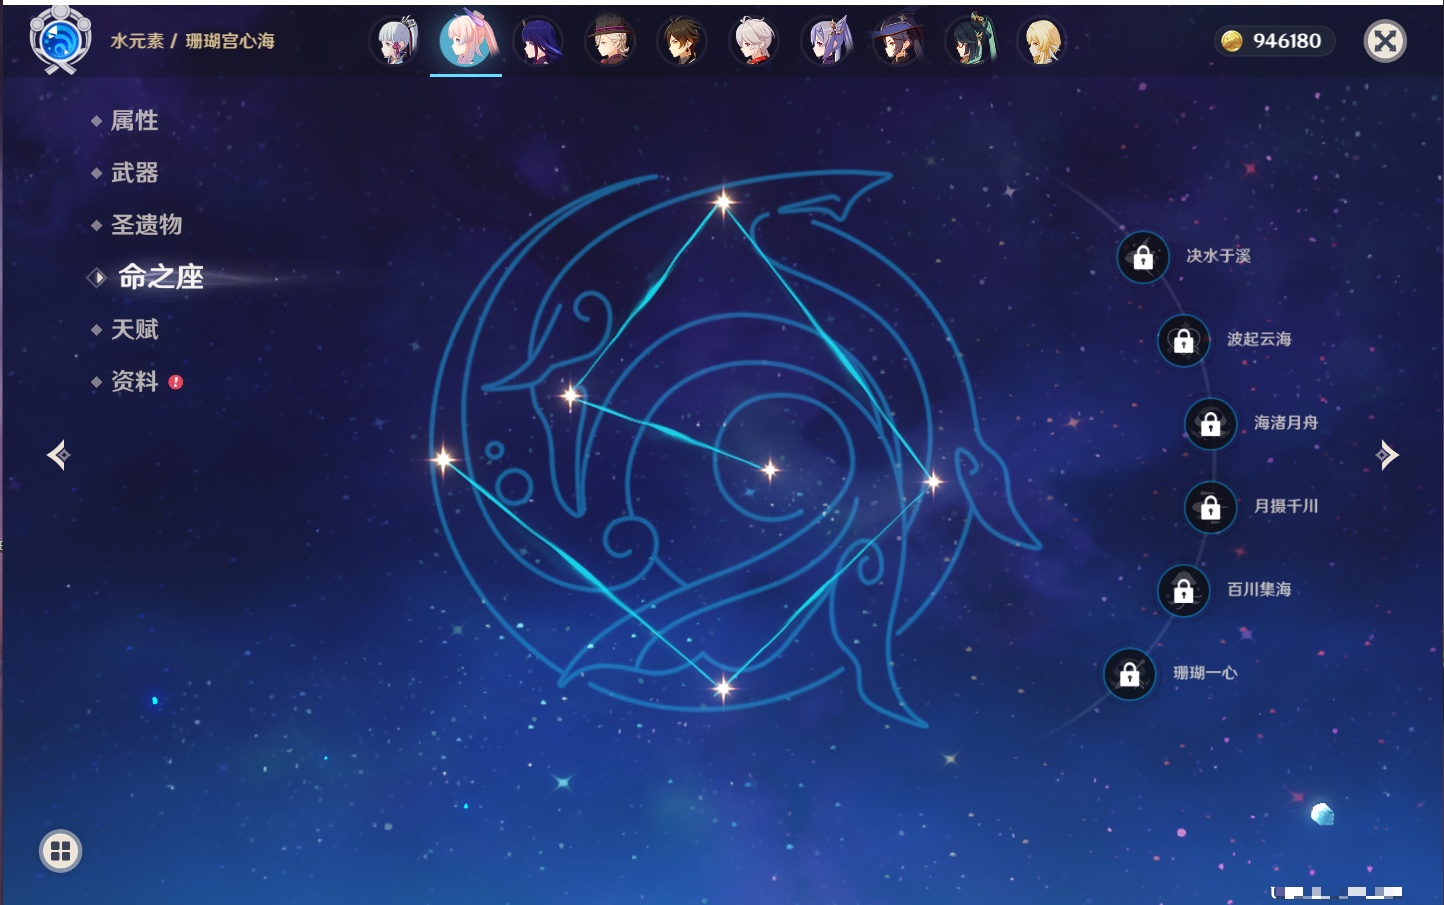Select the blonde Traveler avatar
The height and width of the screenshot is (905, 1444).
1041,42
